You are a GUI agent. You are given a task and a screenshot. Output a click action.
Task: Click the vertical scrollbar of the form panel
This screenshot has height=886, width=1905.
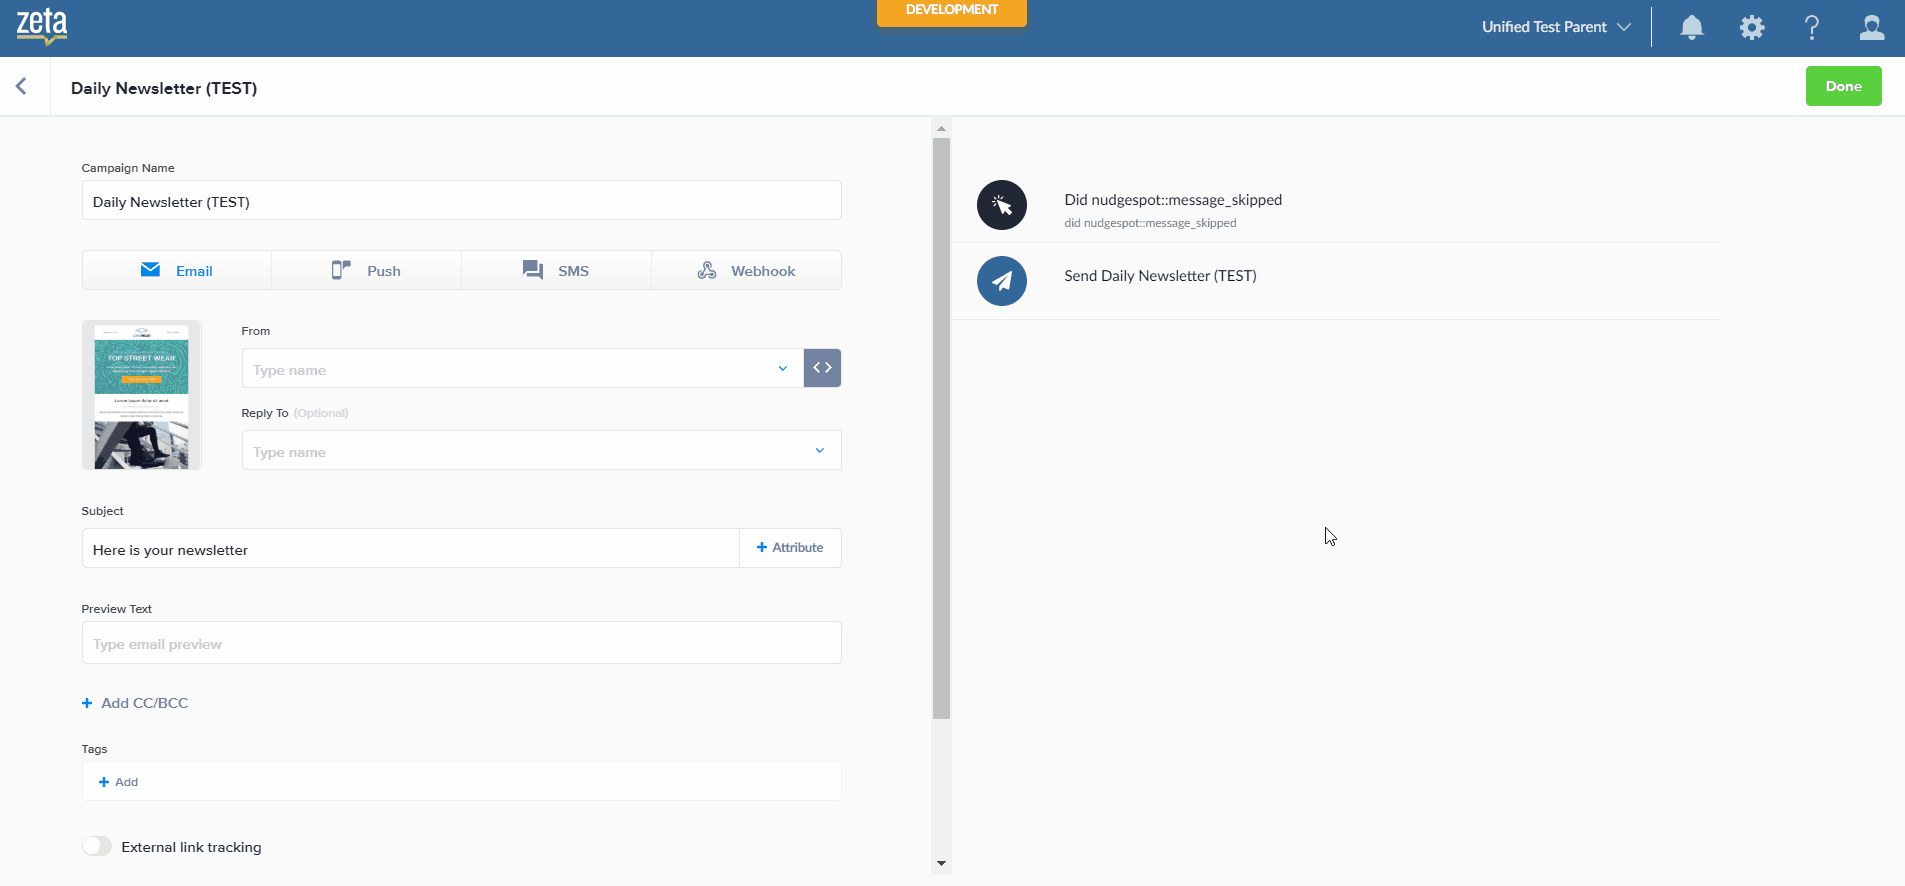coord(941,430)
